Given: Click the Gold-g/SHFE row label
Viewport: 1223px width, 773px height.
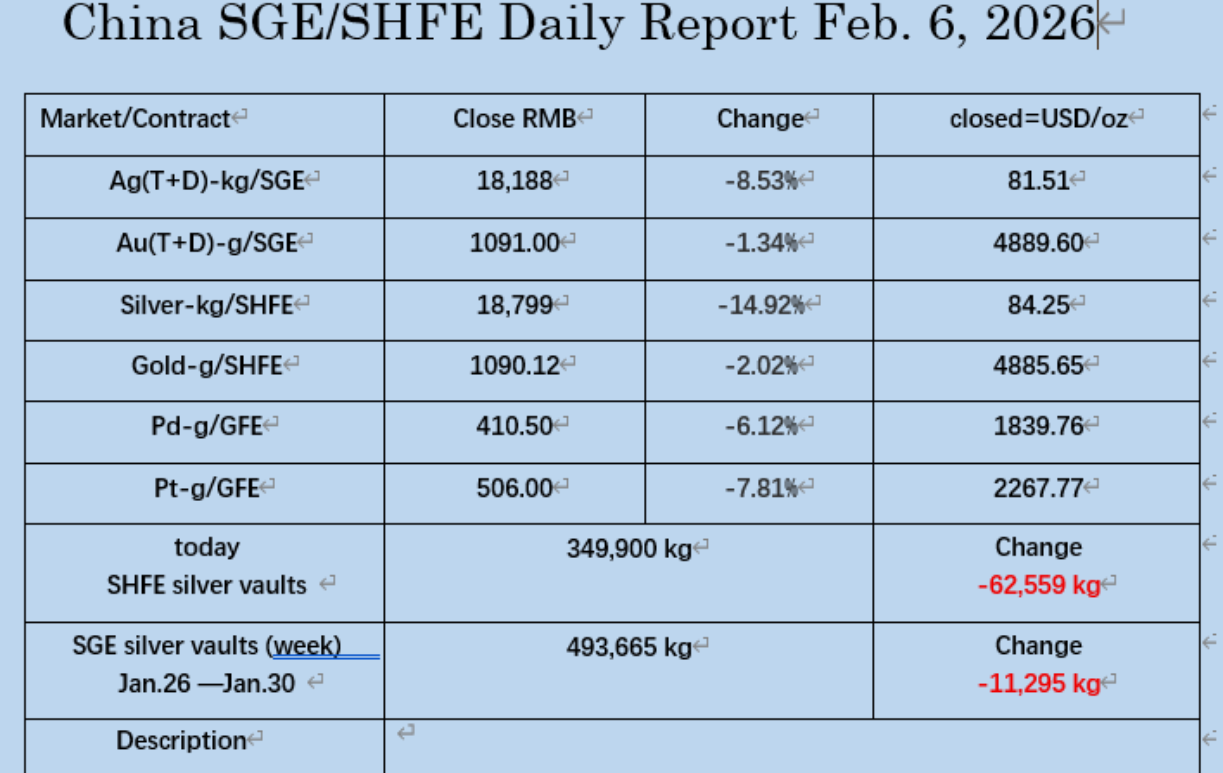Looking at the screenshot, I should click(206, 366).
